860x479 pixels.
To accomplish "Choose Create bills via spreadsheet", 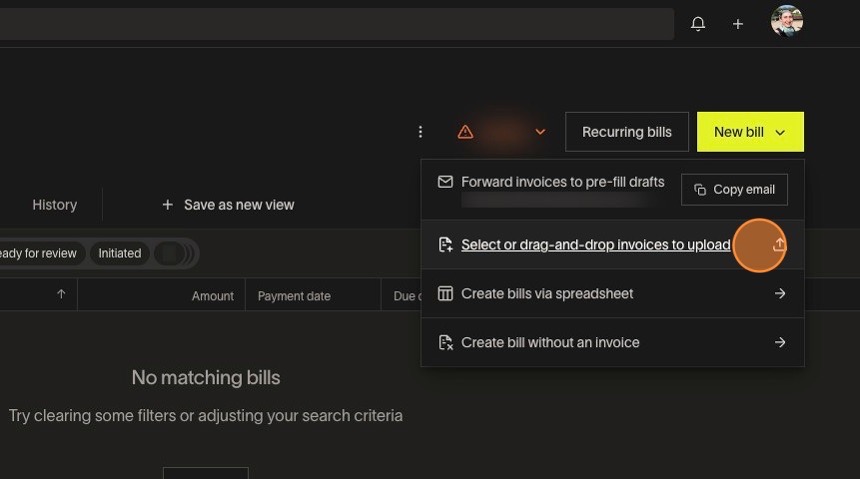I will pos(547,294).
